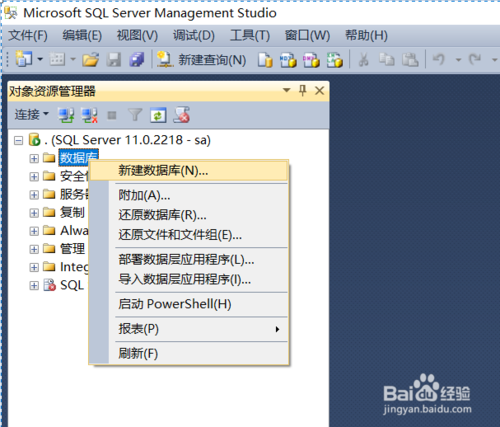Click the Undo arrow icon
The width and height of the screenshot is (500, 427).
tap(439, 60)
